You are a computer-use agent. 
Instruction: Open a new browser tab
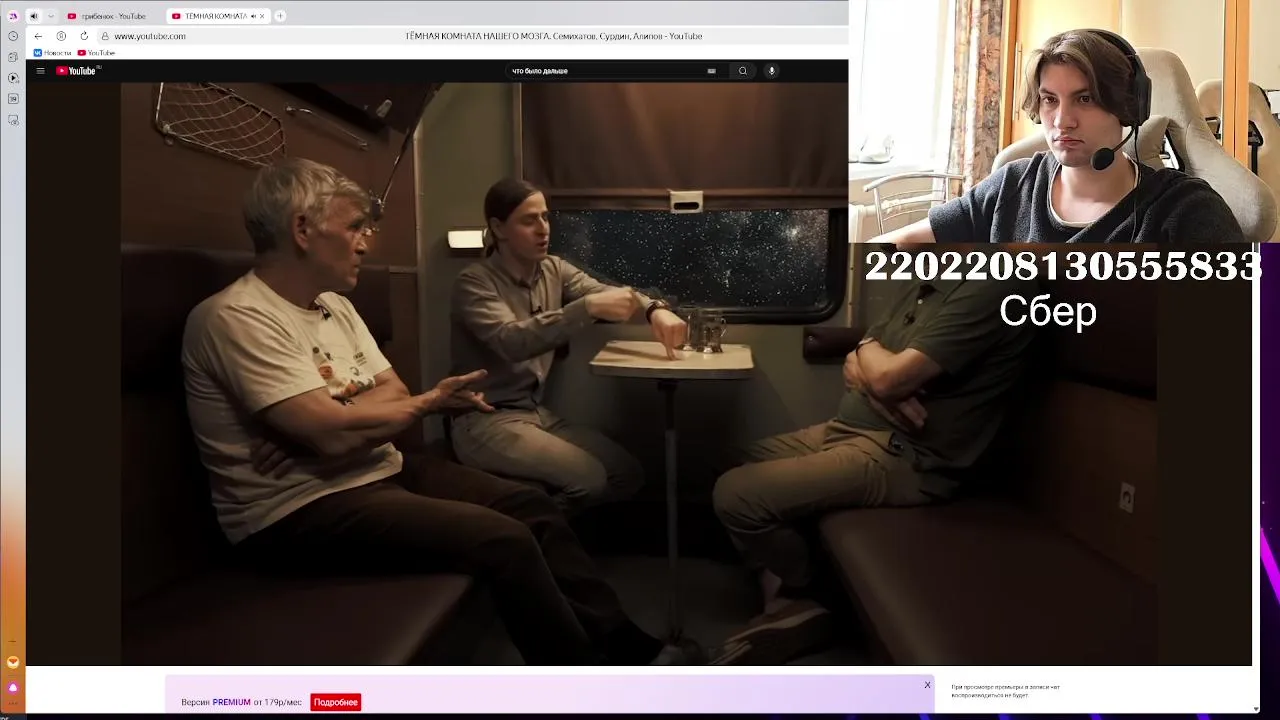click(280, 16)
